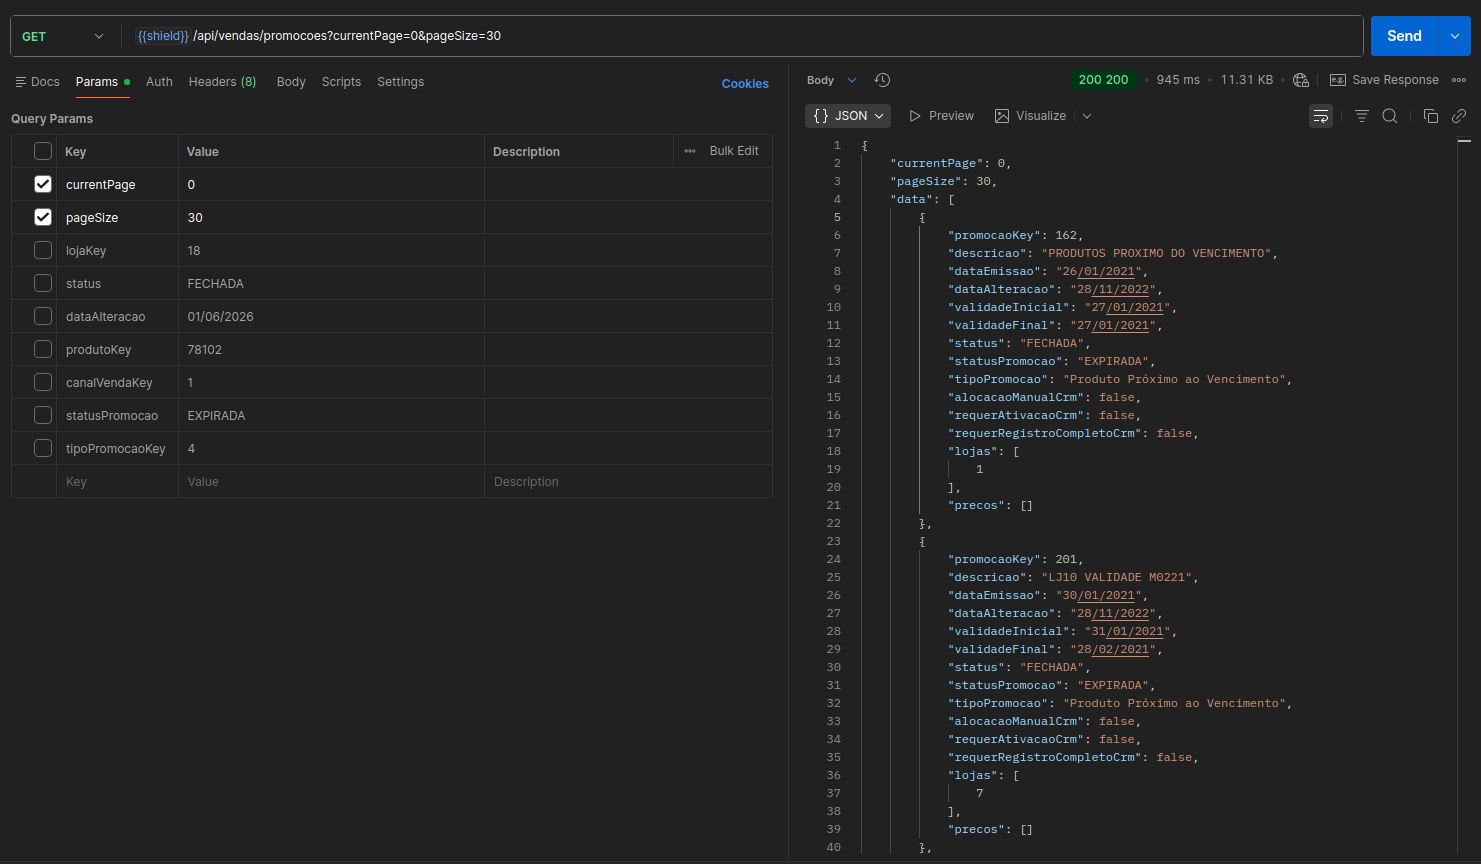Open the Cookies link

point(745,84)
